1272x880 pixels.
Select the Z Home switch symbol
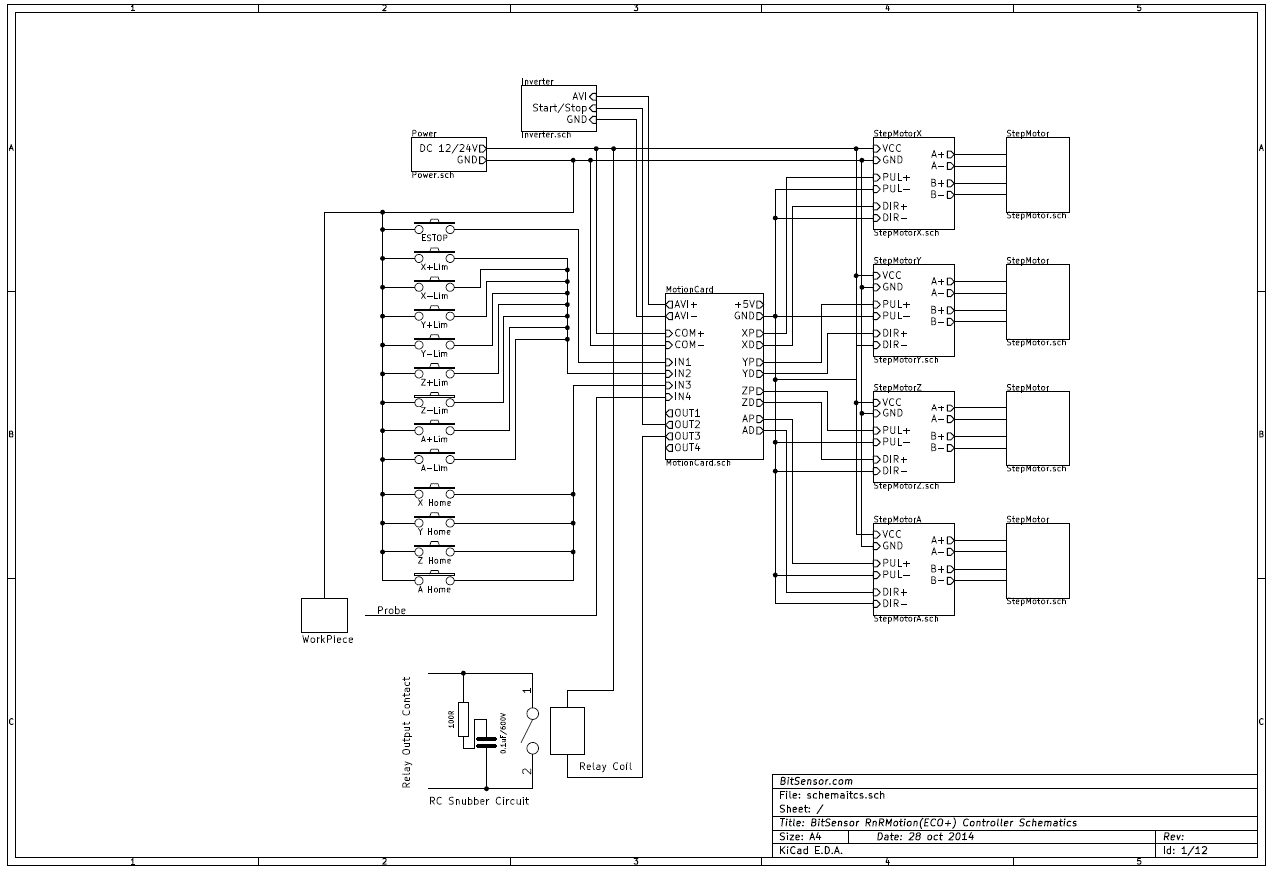[x=434, y=550]
